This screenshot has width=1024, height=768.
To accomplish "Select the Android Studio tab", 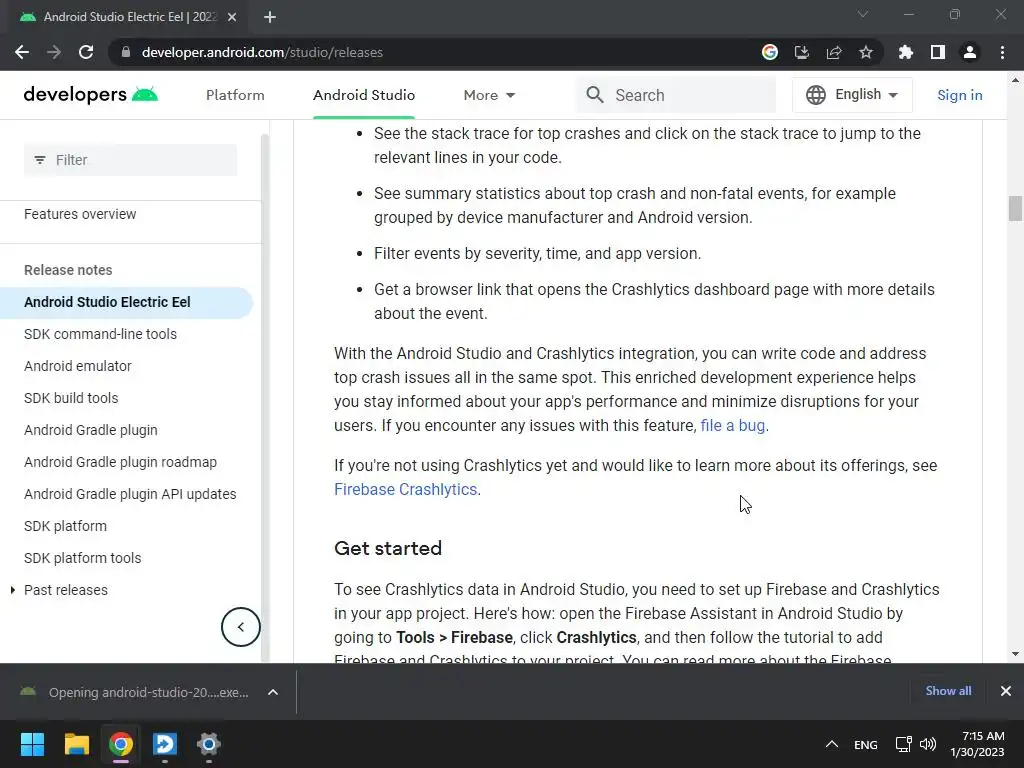I will 364,95.
